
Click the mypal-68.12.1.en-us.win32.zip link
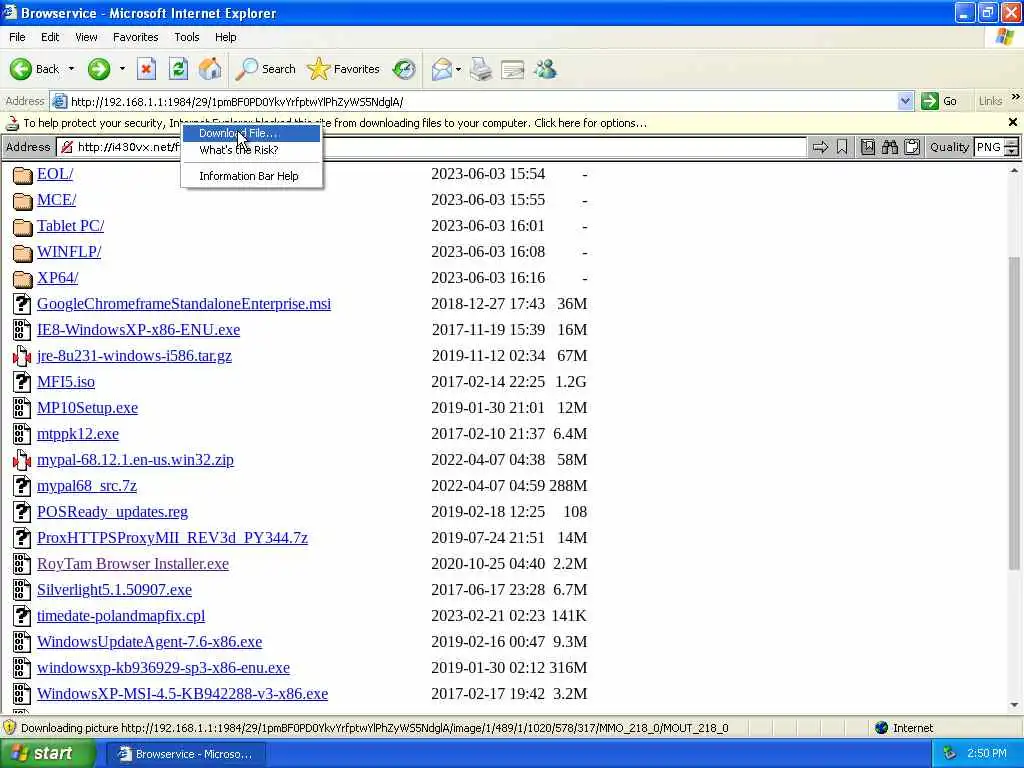[135, 460]
